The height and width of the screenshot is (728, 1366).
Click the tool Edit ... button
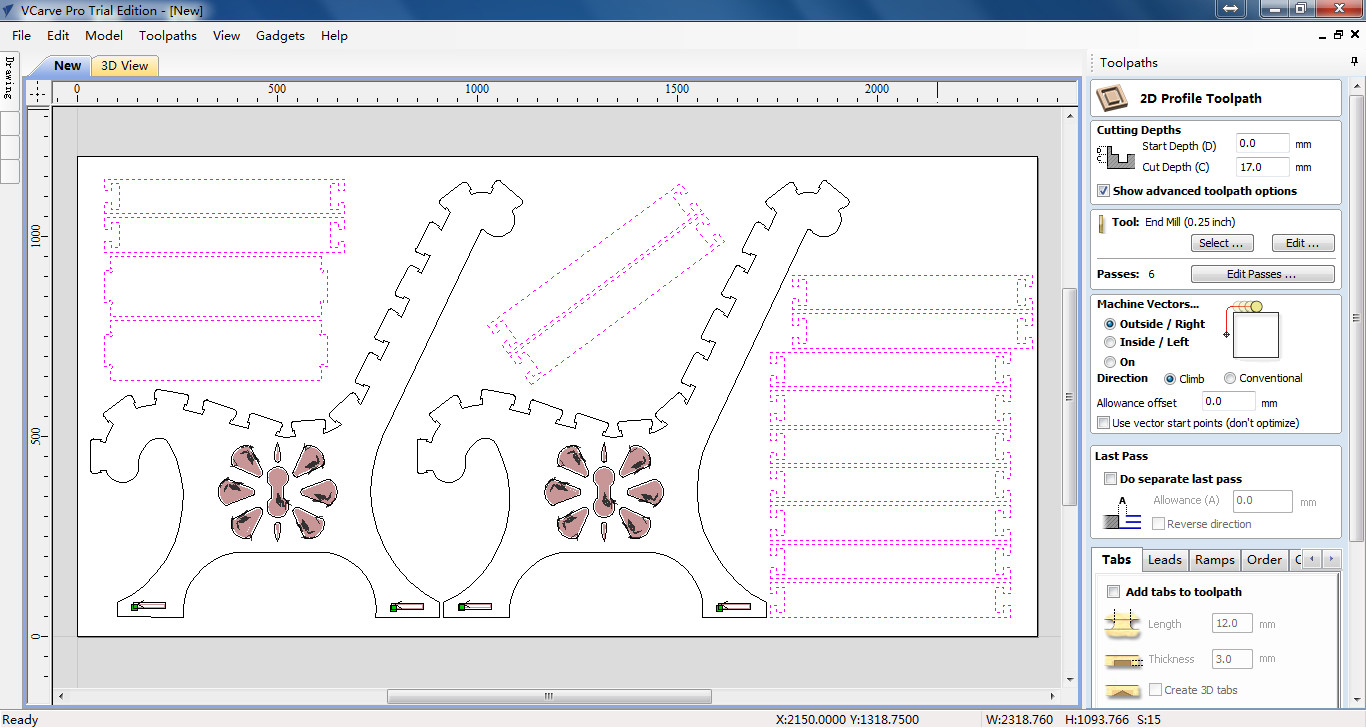pyautogui.click(x=1303, y=243)
